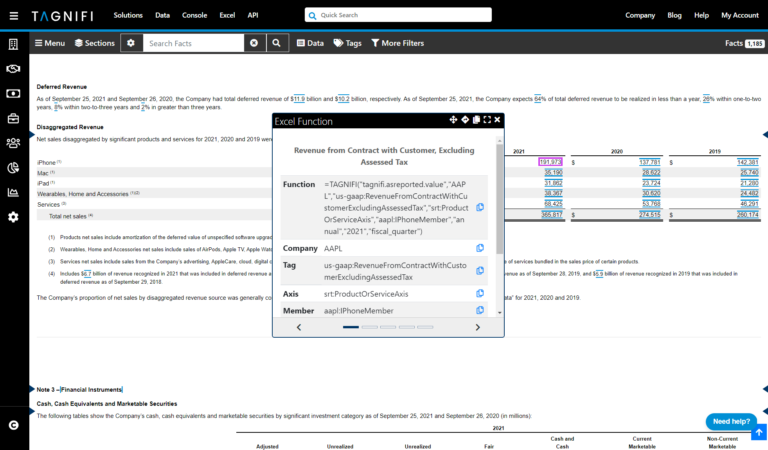
Task: Select the iPhone 2020 value 137,781
Action: click(x=649, y=162)
